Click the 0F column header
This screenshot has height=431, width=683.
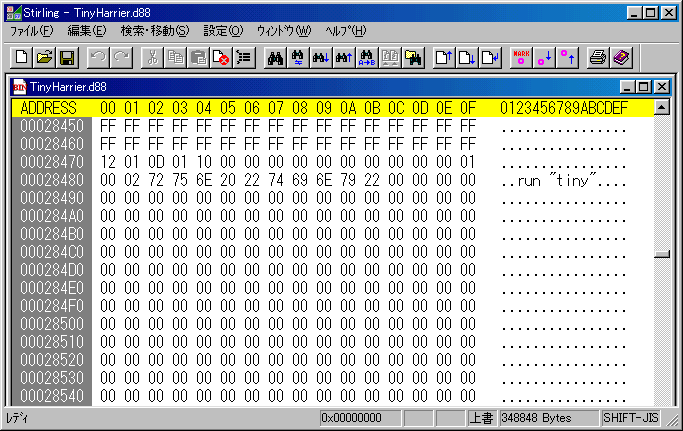coord(468,108)
